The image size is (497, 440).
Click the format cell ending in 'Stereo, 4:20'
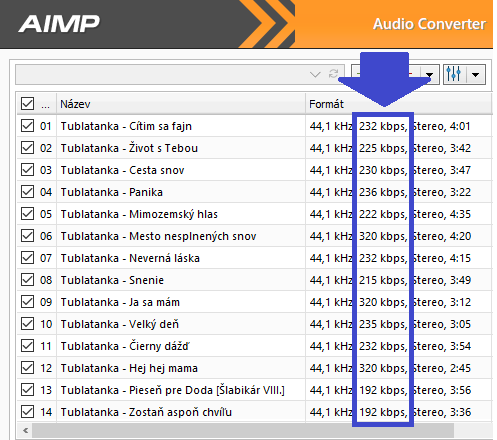pos(398,236)
